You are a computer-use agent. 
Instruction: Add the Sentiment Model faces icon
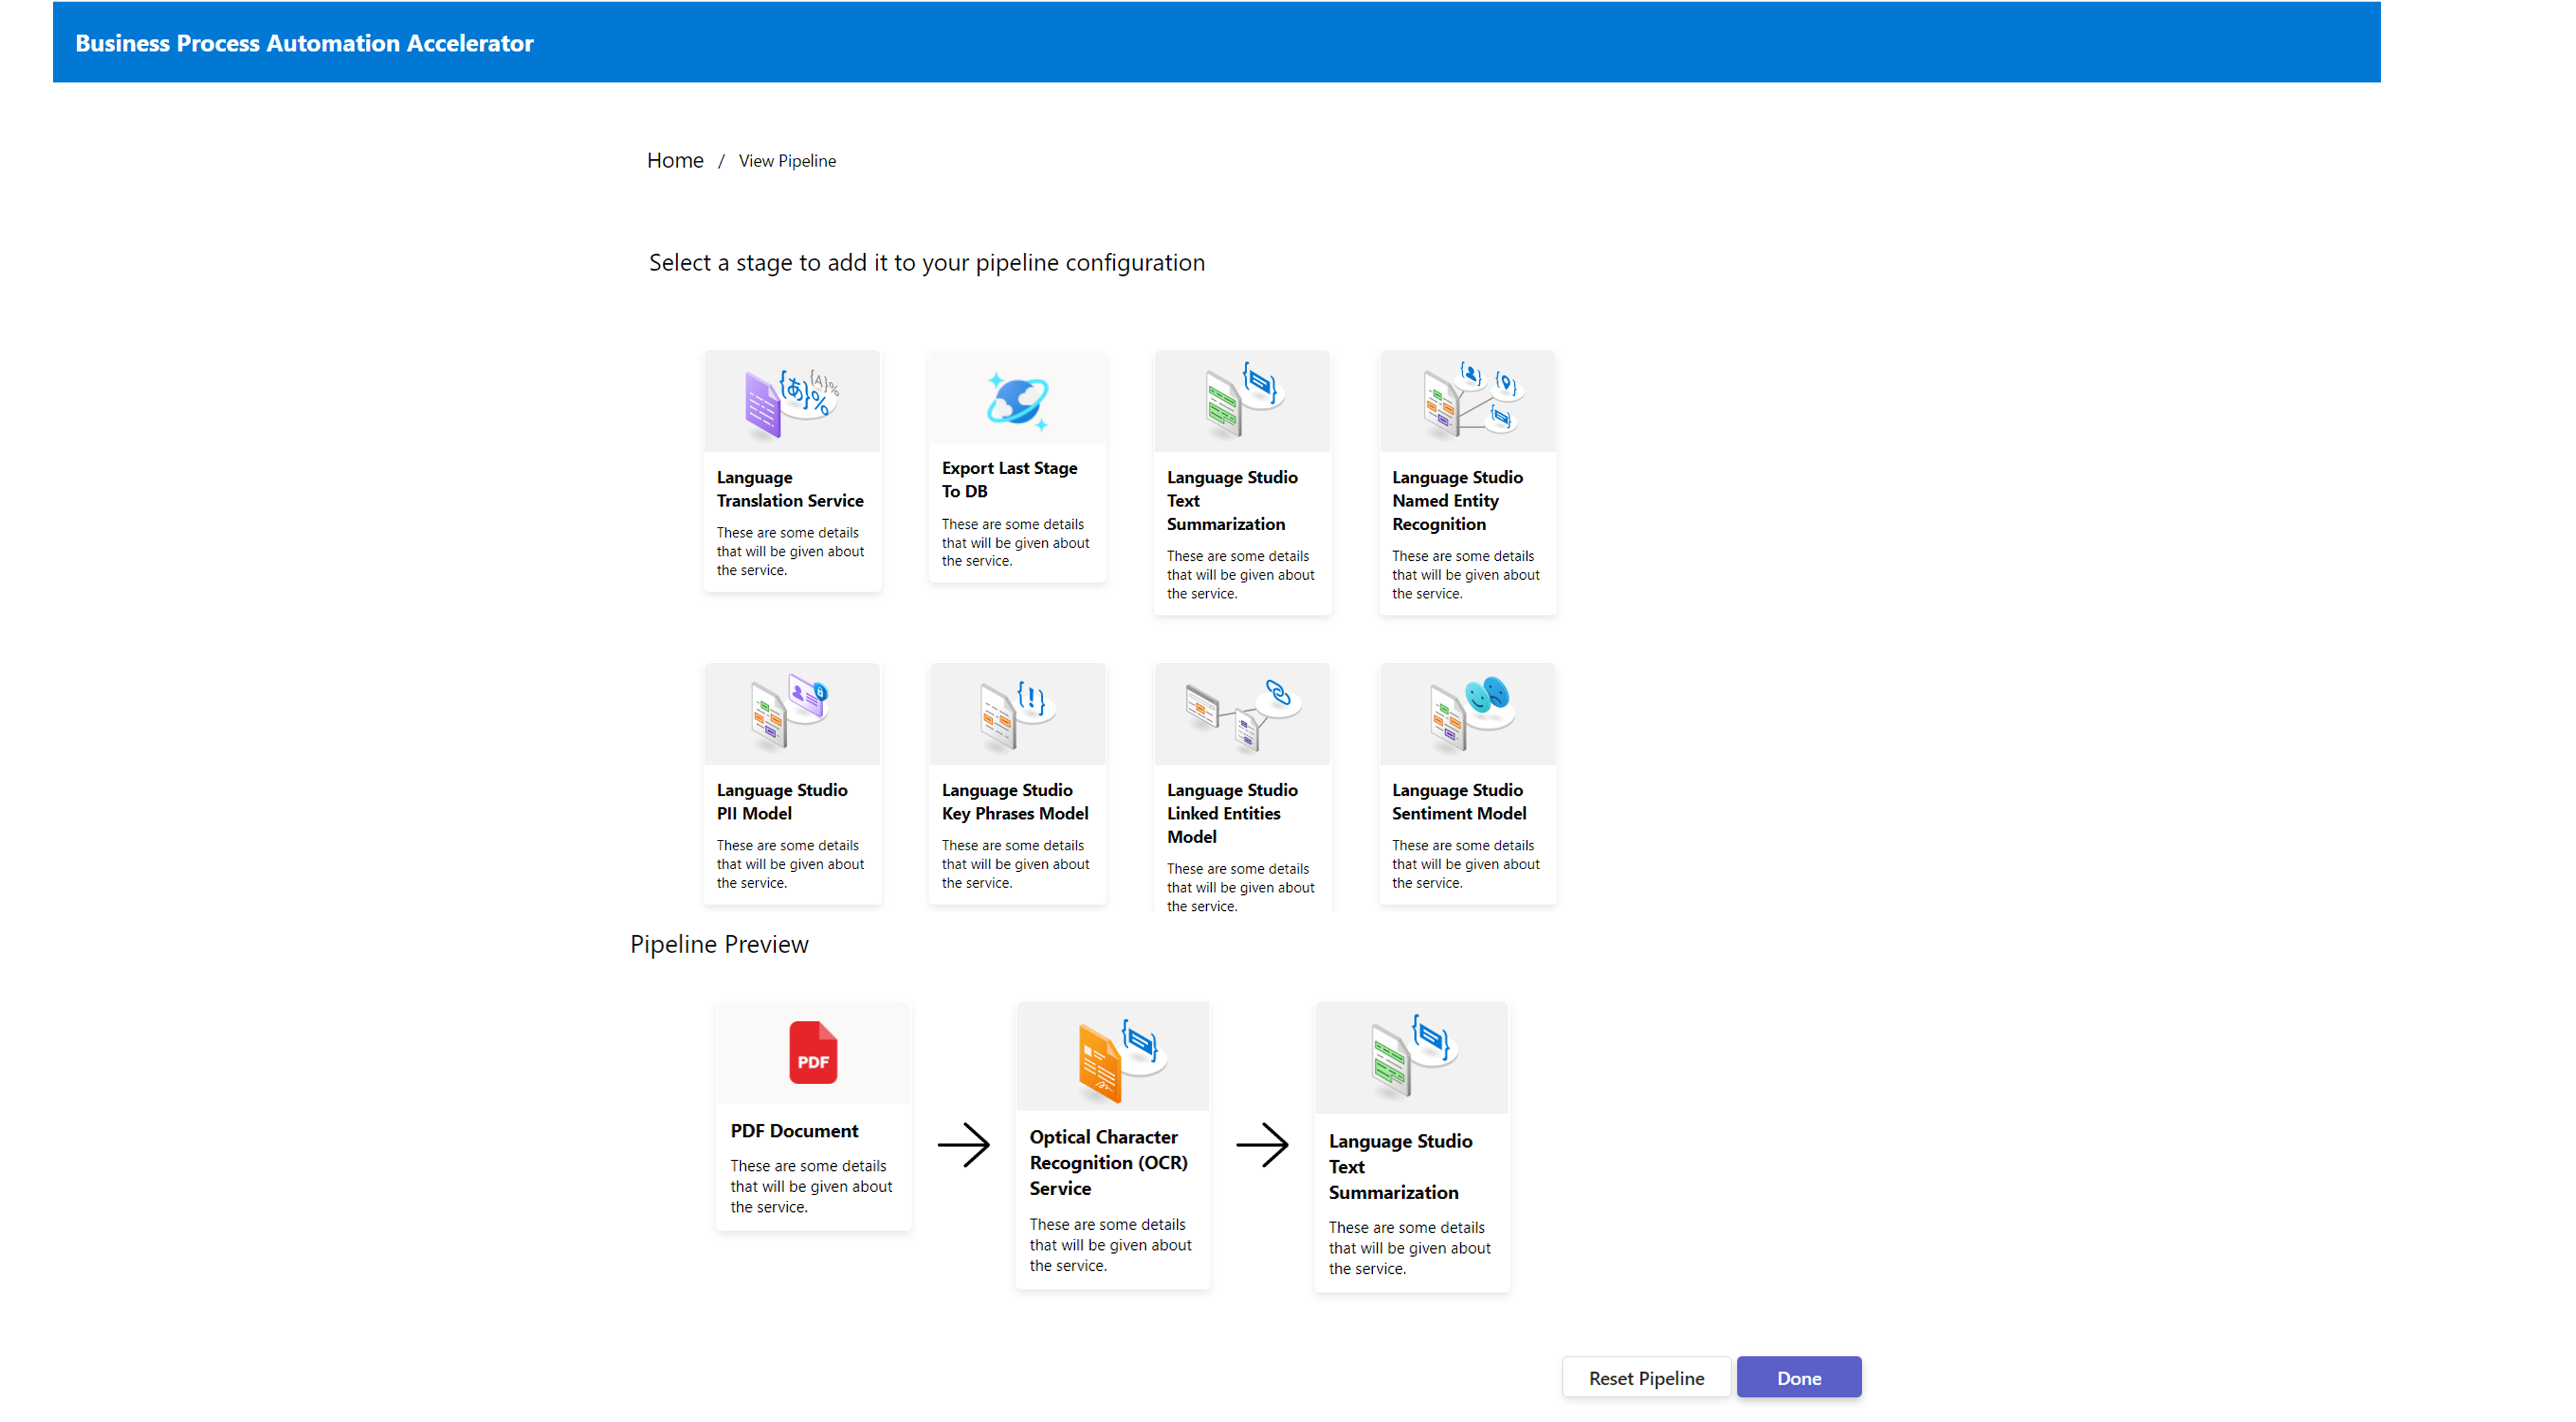pyautogui.click(x=1467, y=713)
